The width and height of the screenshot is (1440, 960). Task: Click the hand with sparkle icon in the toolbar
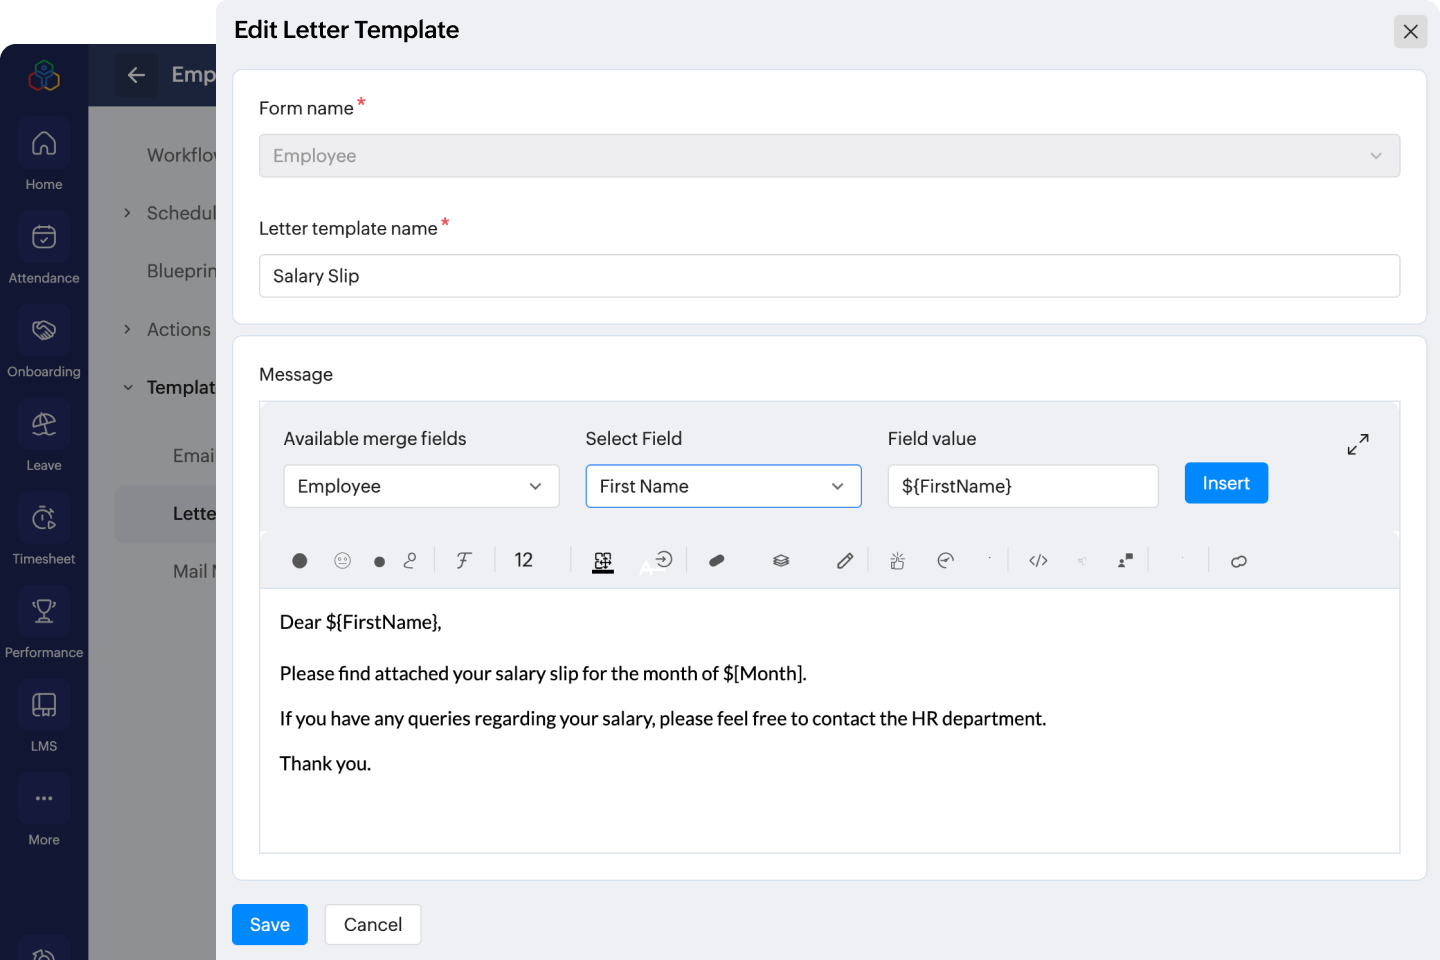click(897, 561)
